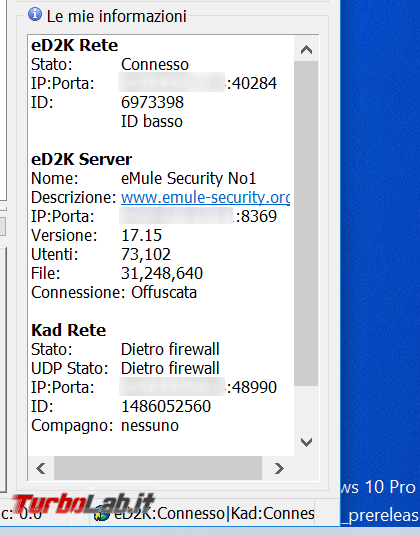Click the UDP Stato label

[70, 368]
